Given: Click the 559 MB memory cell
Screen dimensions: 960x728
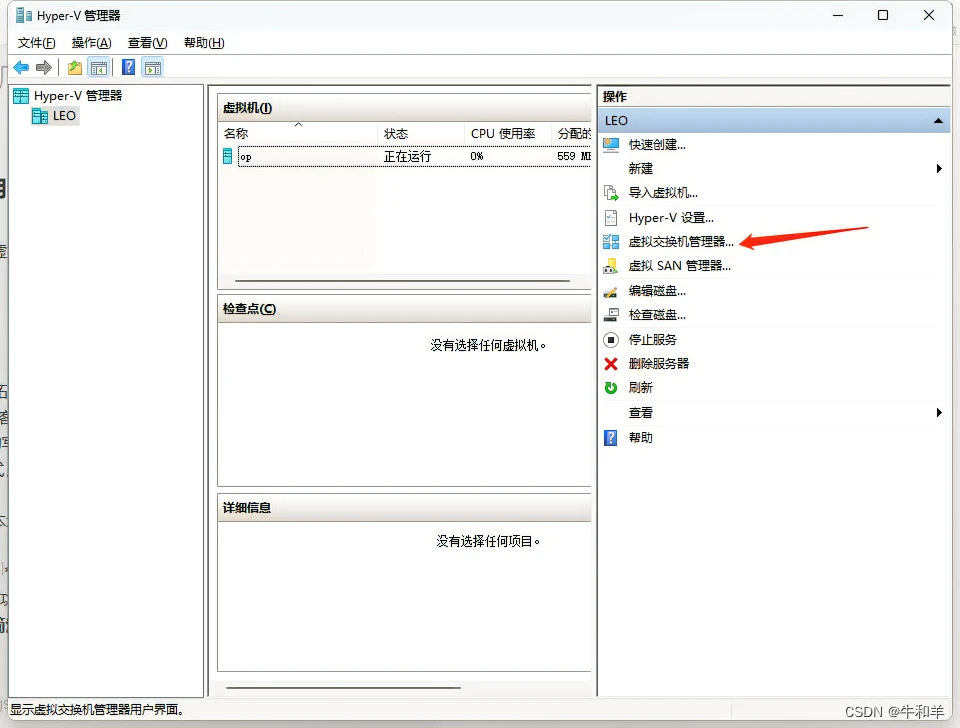Looking at the screenshot, I should click(574, 157).
